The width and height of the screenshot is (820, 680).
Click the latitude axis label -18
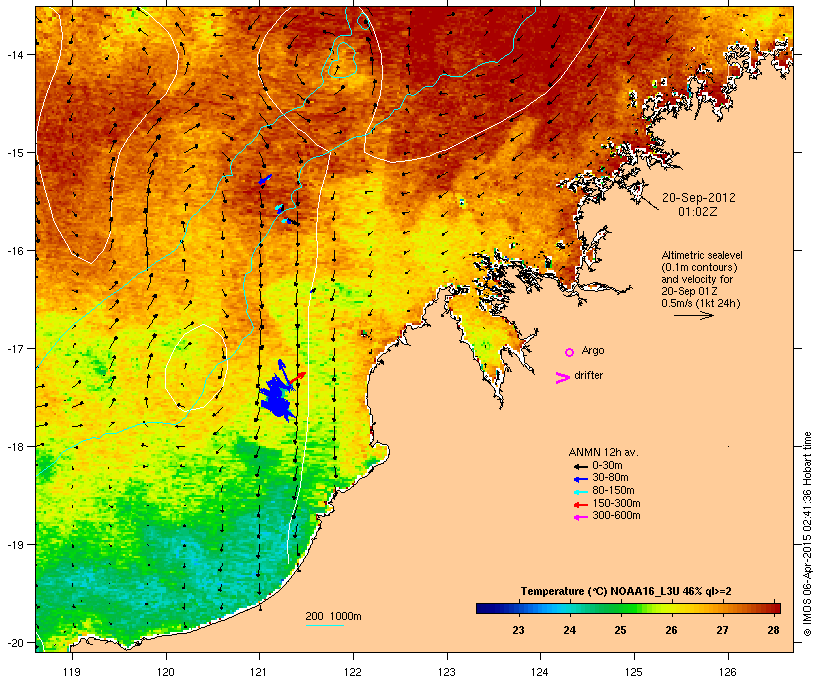pos(14,446)
